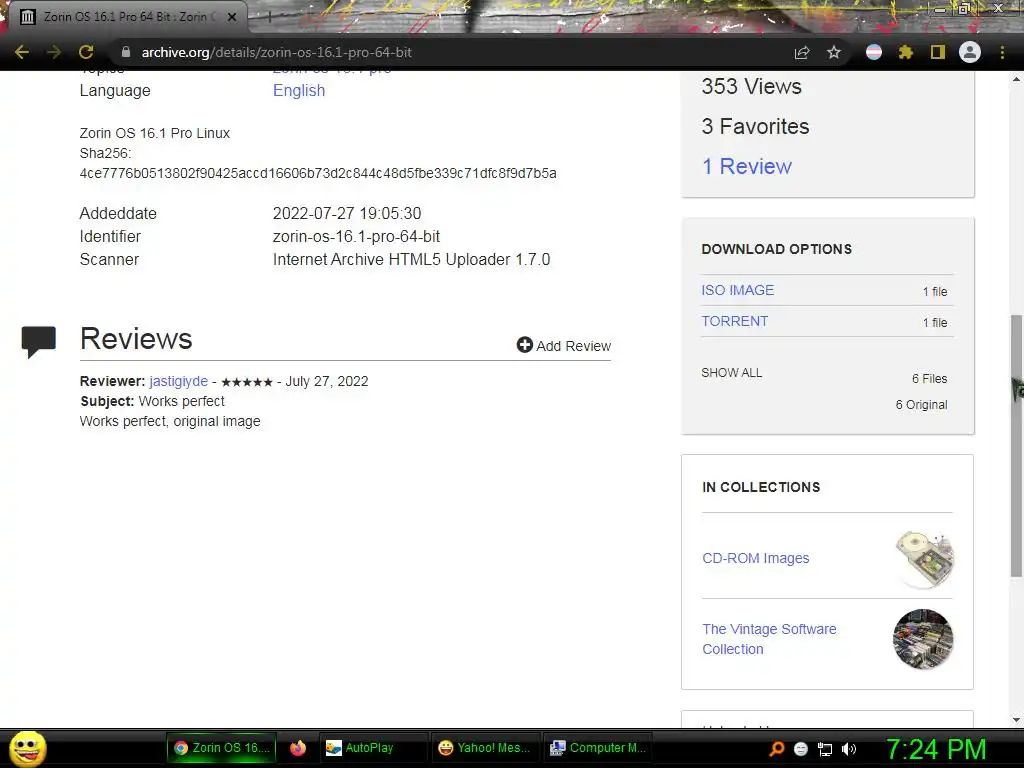Viewport: 1024px width, 768px height.
Task: Click the page vertical scrollbar thumb
Action: pyautogui.click(x=1016, y=445)
